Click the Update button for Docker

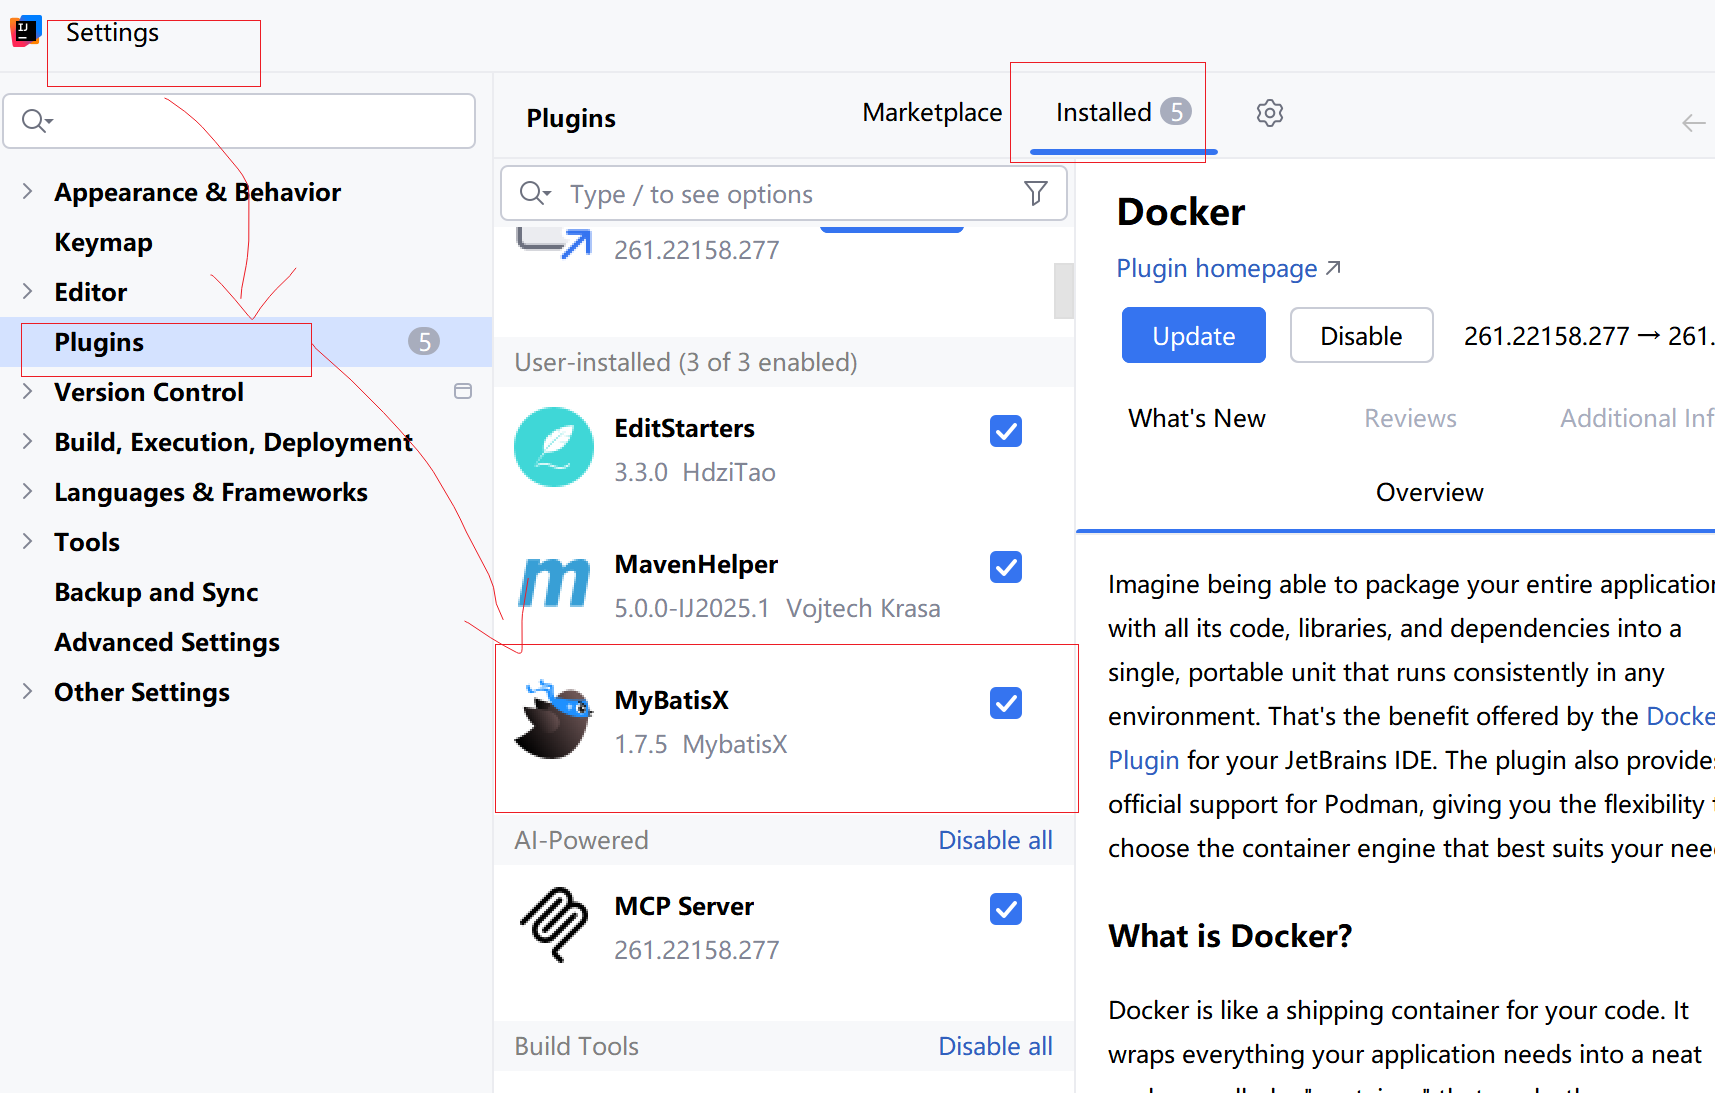pos(1193,335)
